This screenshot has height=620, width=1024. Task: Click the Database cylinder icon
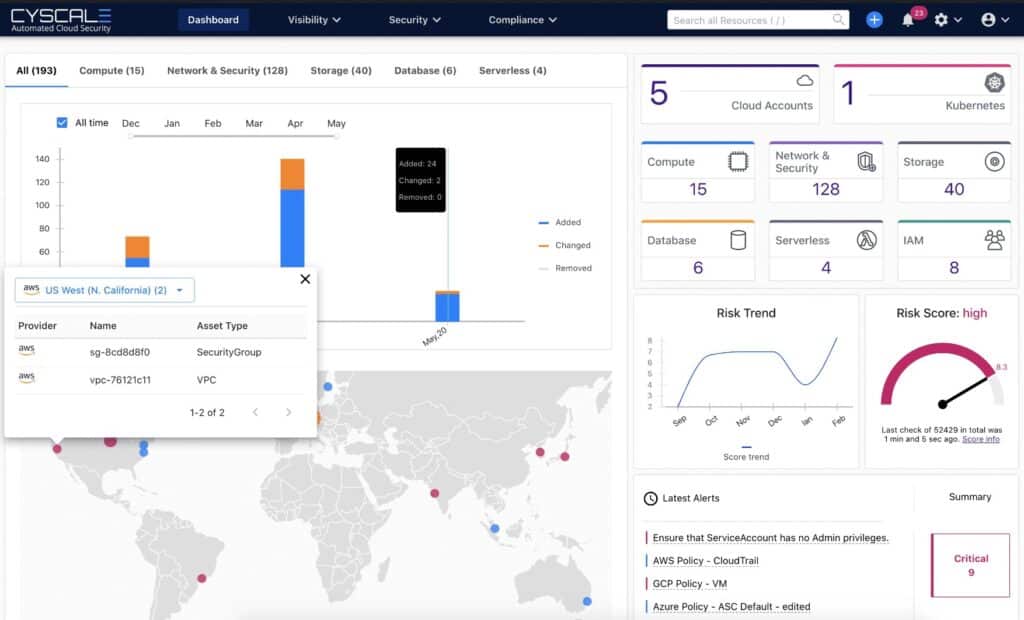738,240
